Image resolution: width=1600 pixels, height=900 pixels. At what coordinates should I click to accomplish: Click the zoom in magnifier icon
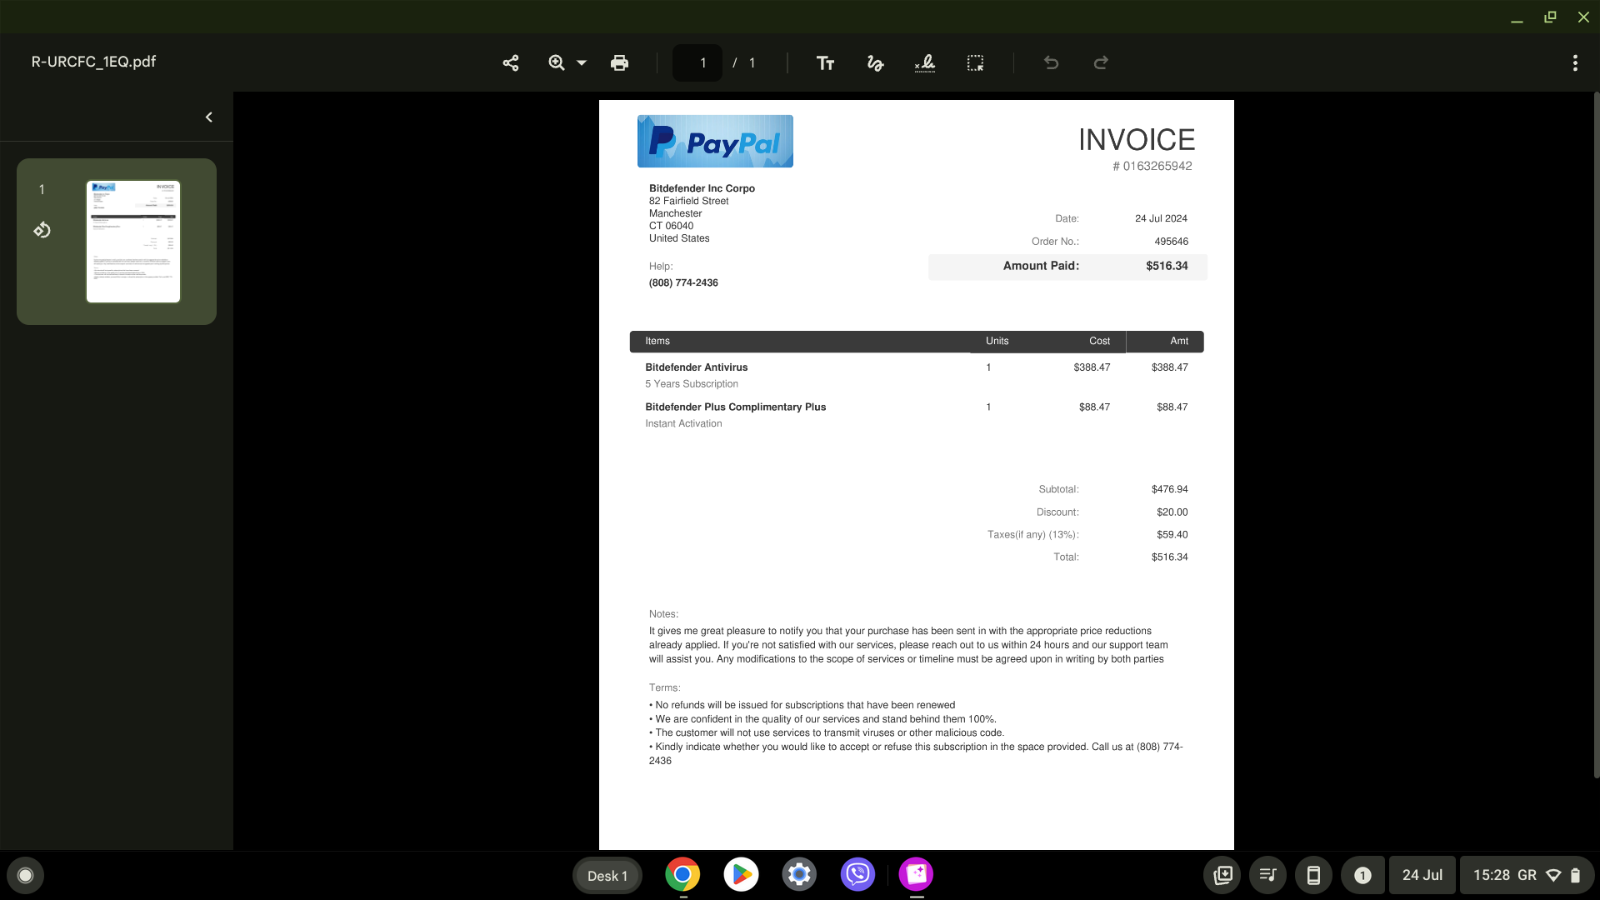[557, 63]
